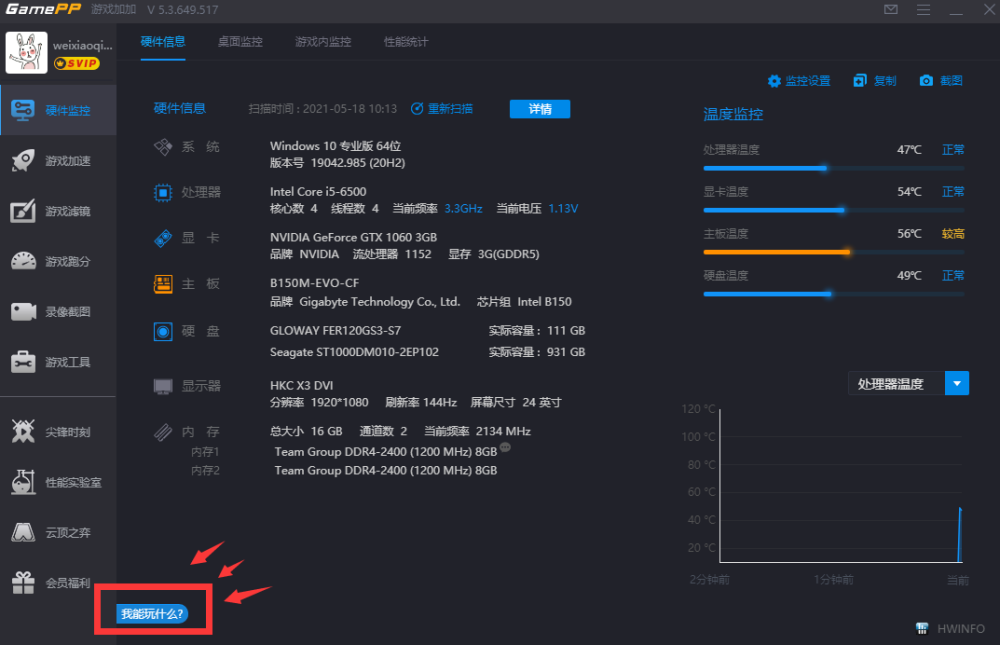The width and height of the screenshot is (1000, 645).
Task: Click the scan time 2021-05-18 10:13
Action: click(349, 108)
